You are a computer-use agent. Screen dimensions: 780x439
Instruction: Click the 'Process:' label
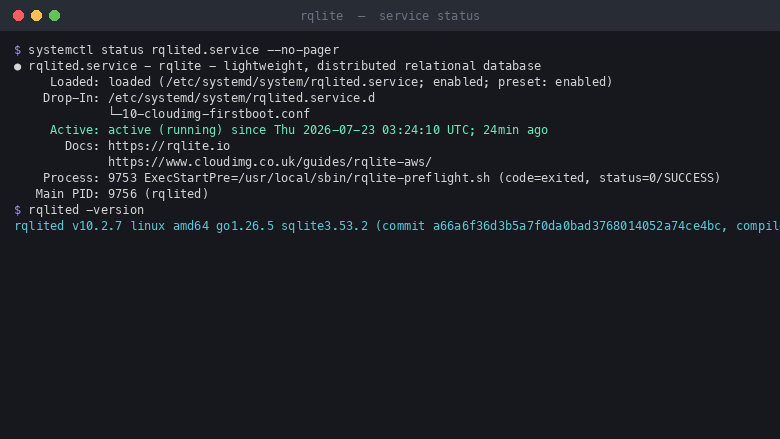coord(71,177)
